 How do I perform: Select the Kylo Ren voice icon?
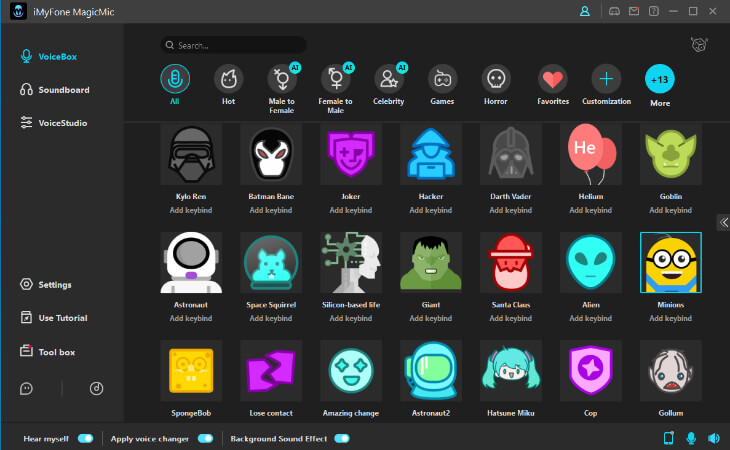(x=191, y=154)
